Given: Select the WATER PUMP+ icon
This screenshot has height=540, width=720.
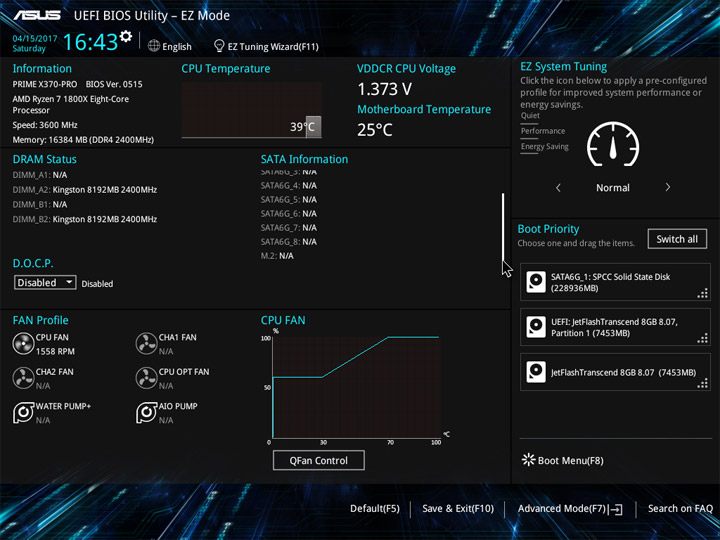Looking at the screenshot, I should pos(23,413).
